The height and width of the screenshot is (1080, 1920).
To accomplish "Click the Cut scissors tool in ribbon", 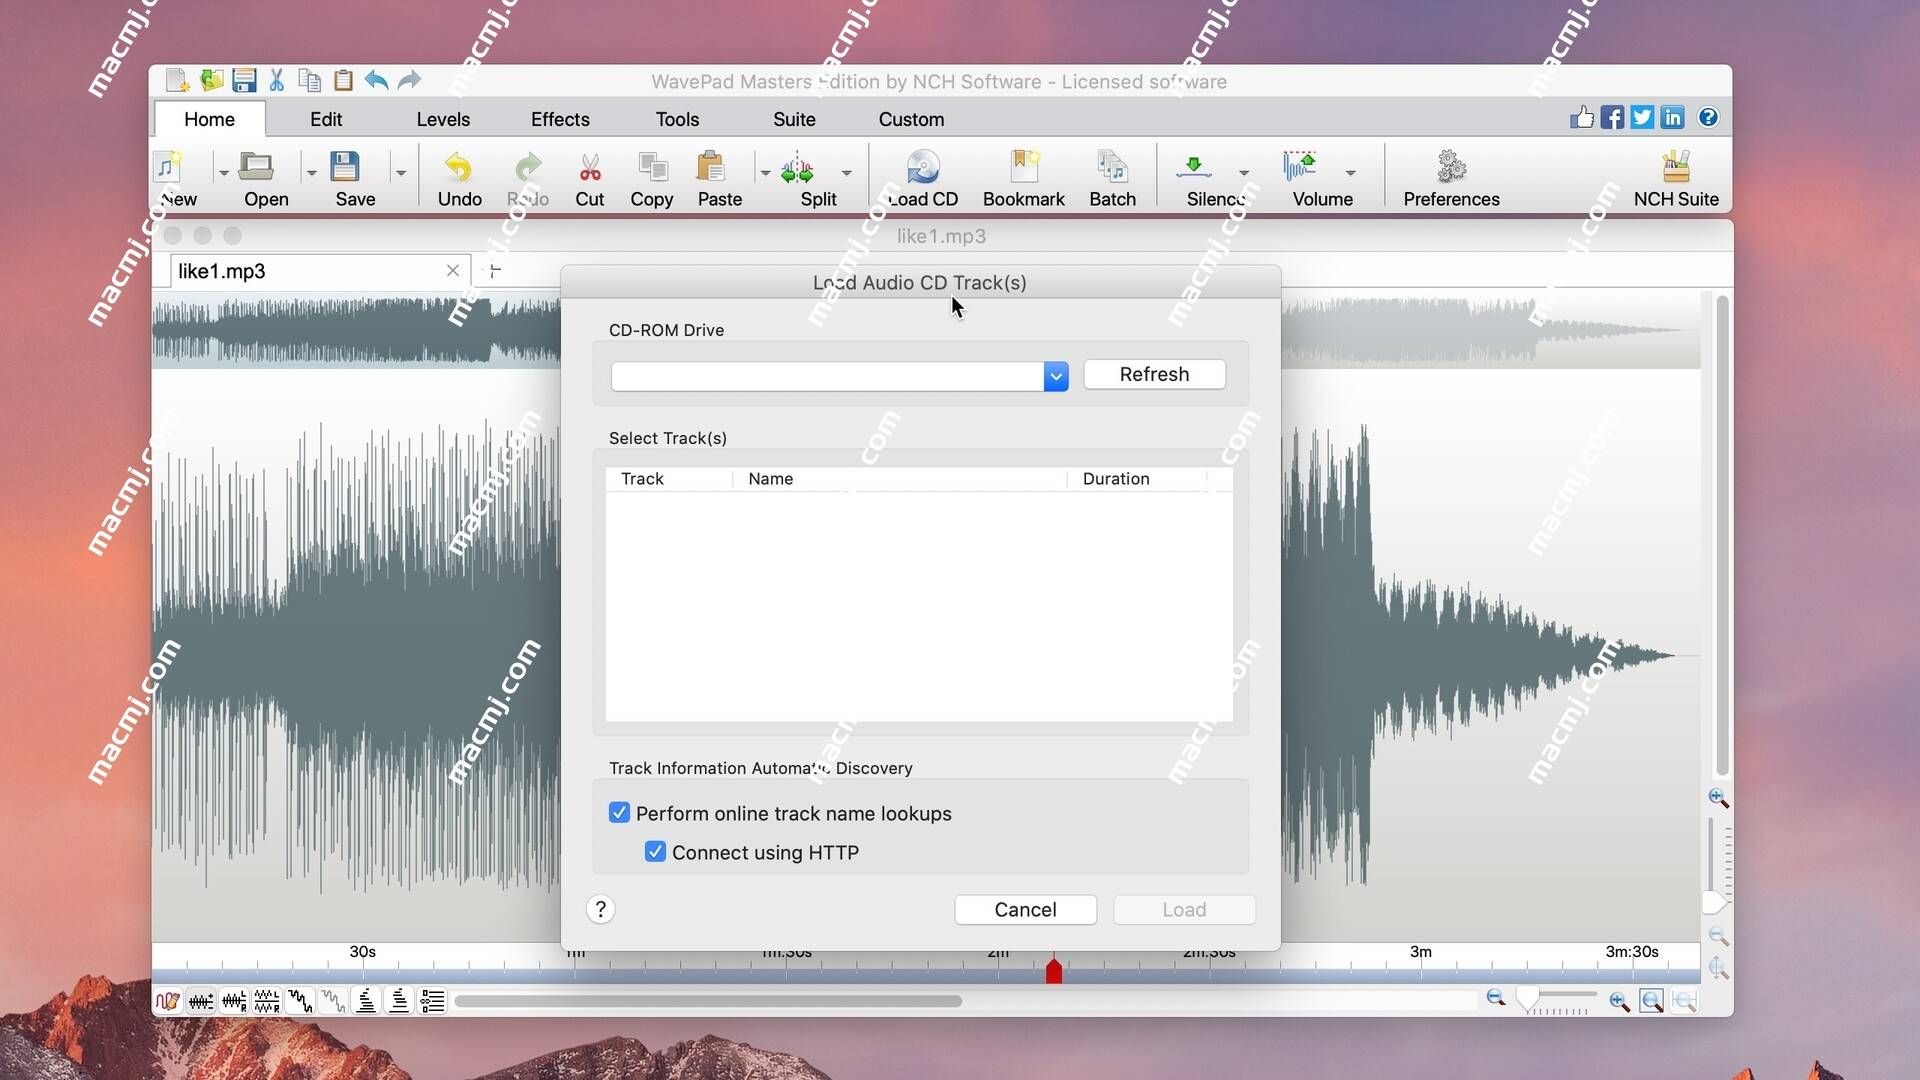I will tap(590, 179).
